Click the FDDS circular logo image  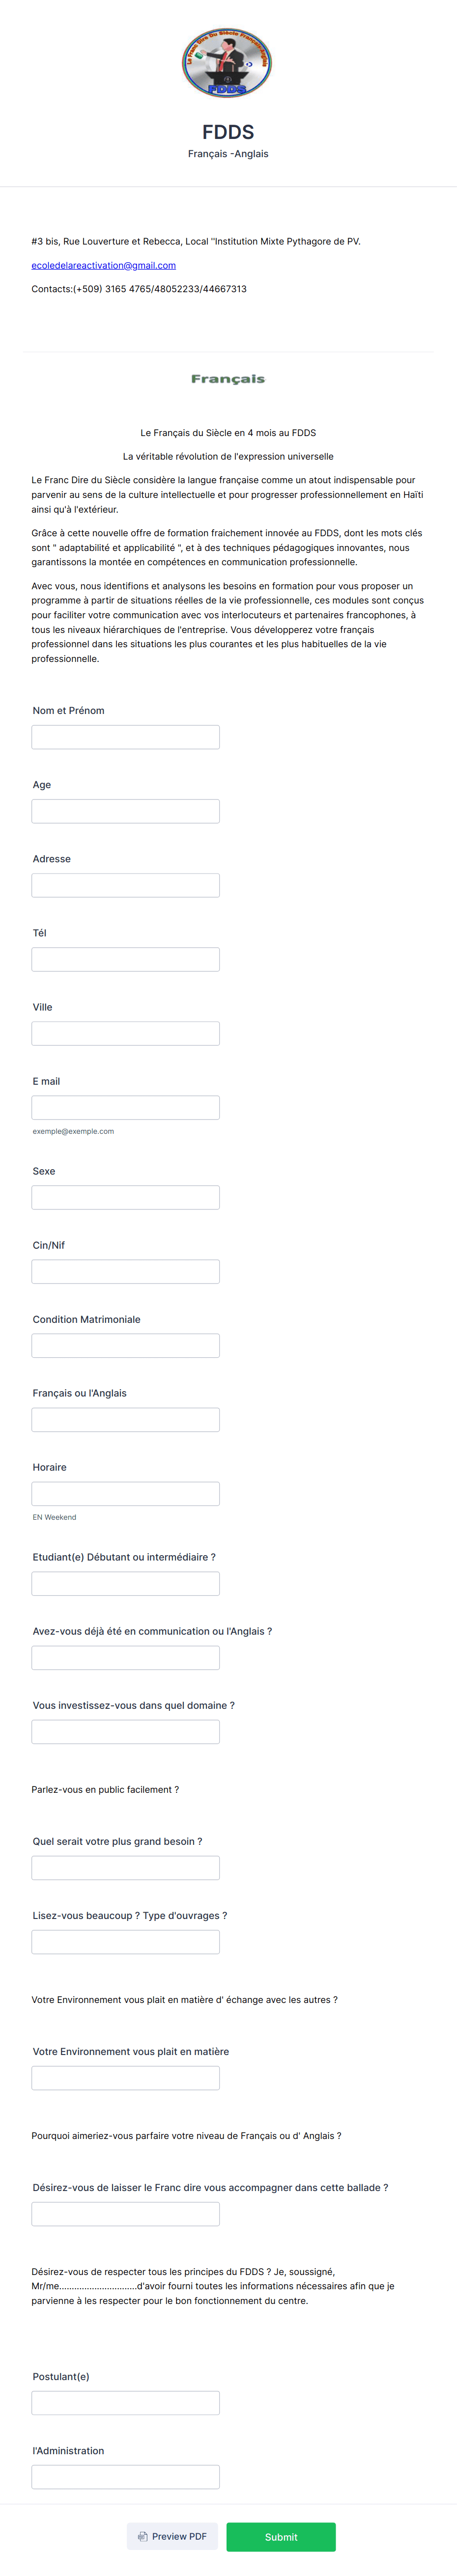(227, 63)
